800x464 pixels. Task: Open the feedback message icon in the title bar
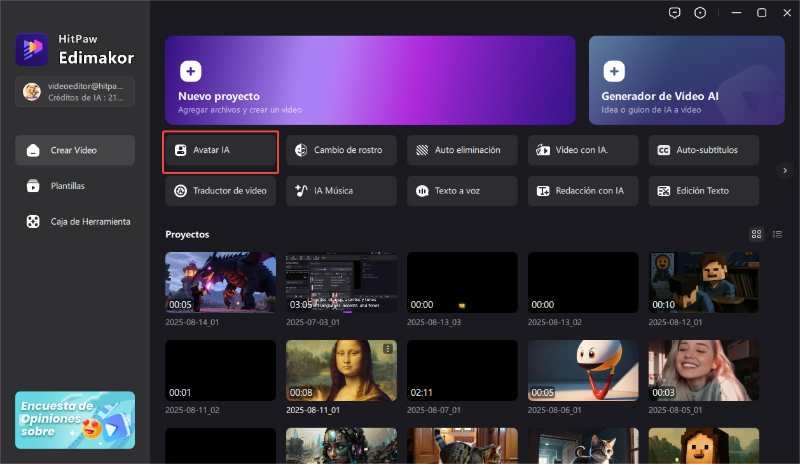coord(674,13)
